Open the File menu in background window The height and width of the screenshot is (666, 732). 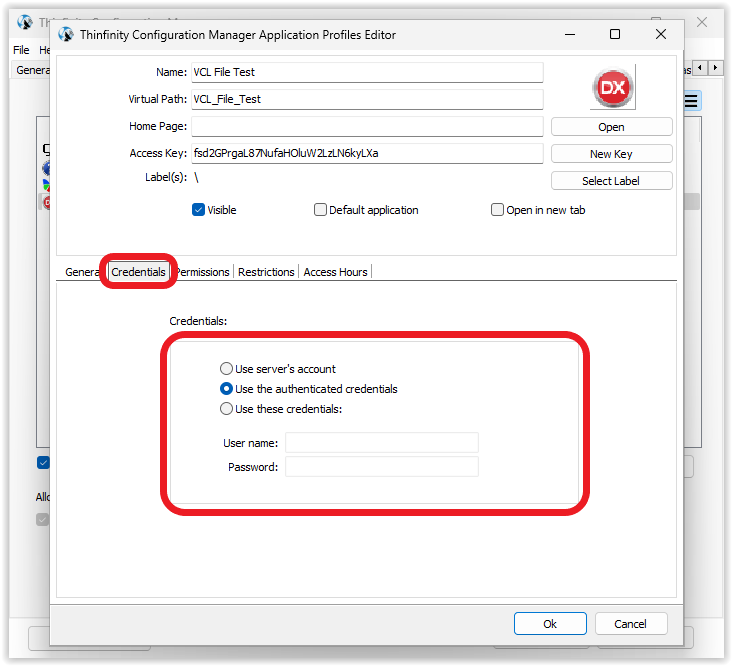point(21,50)
